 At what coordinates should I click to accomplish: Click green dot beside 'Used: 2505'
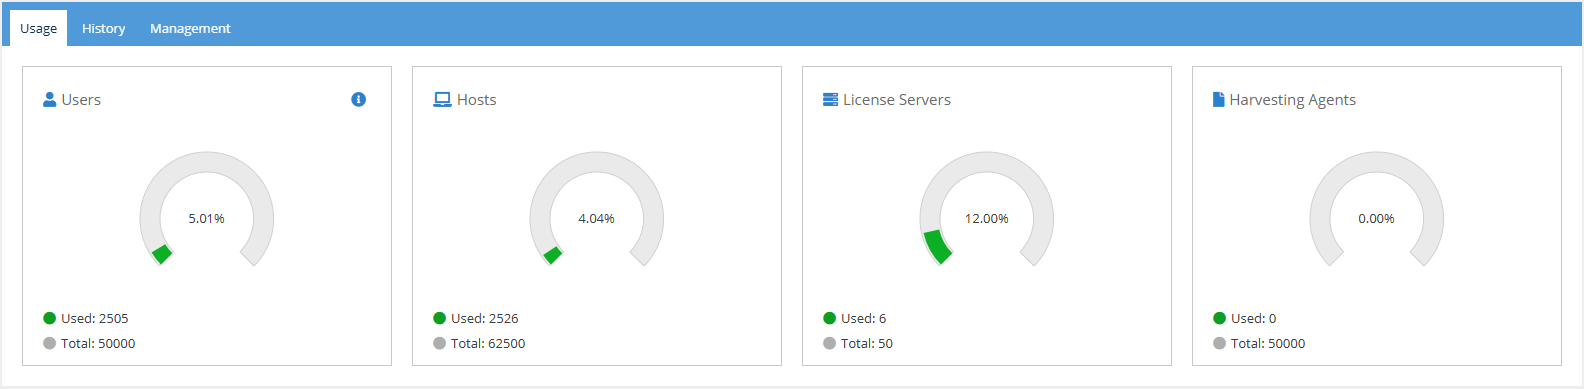pos(49,318)
